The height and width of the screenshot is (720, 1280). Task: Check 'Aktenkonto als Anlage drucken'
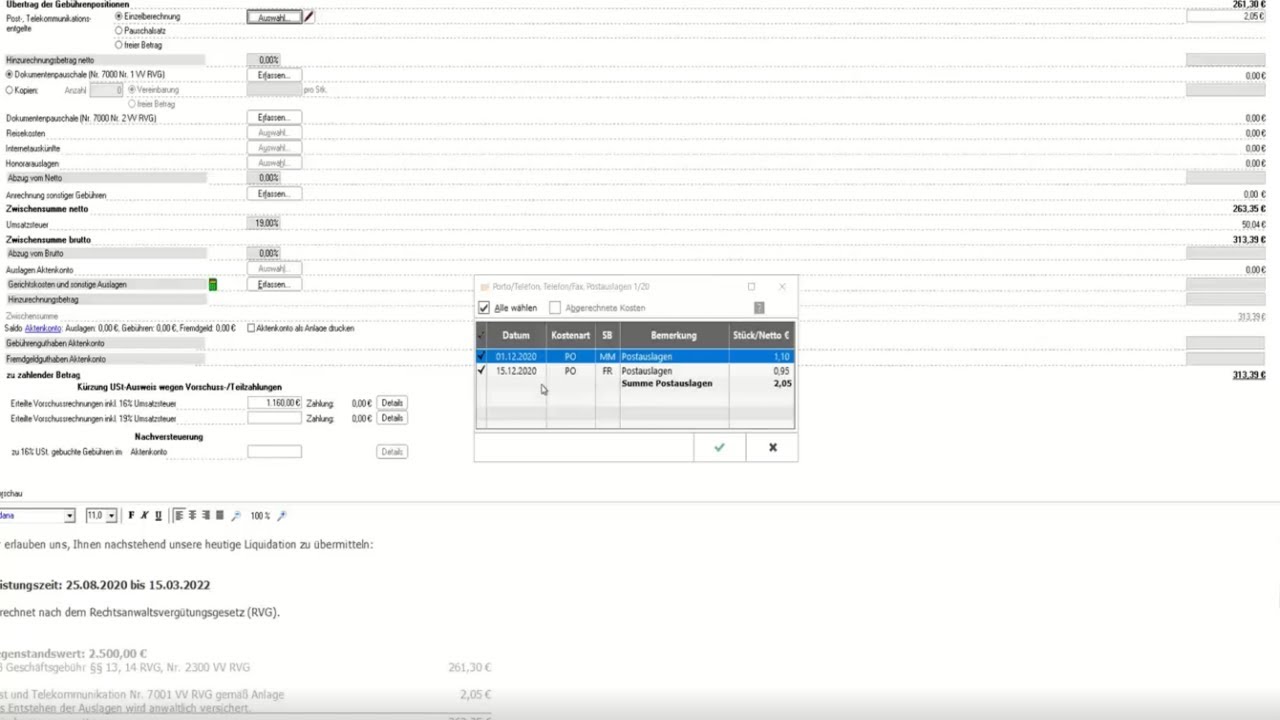click(251, 328)
